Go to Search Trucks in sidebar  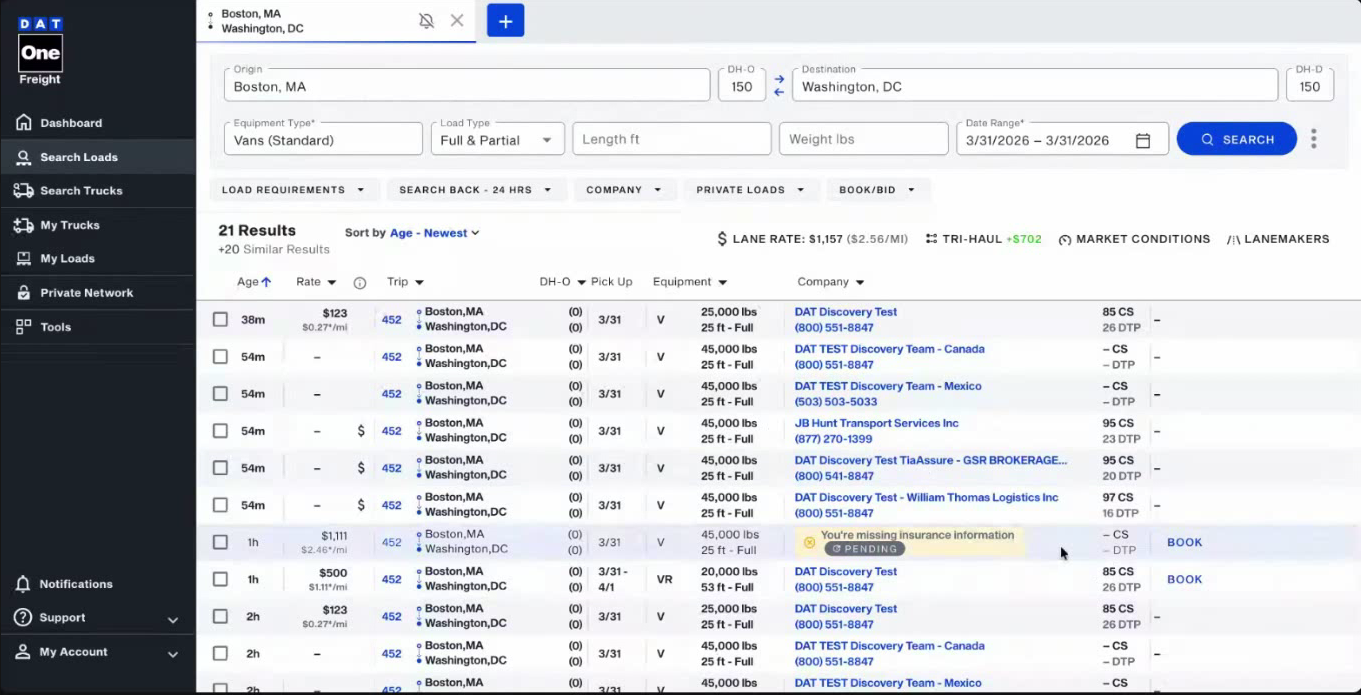[81, 191]
